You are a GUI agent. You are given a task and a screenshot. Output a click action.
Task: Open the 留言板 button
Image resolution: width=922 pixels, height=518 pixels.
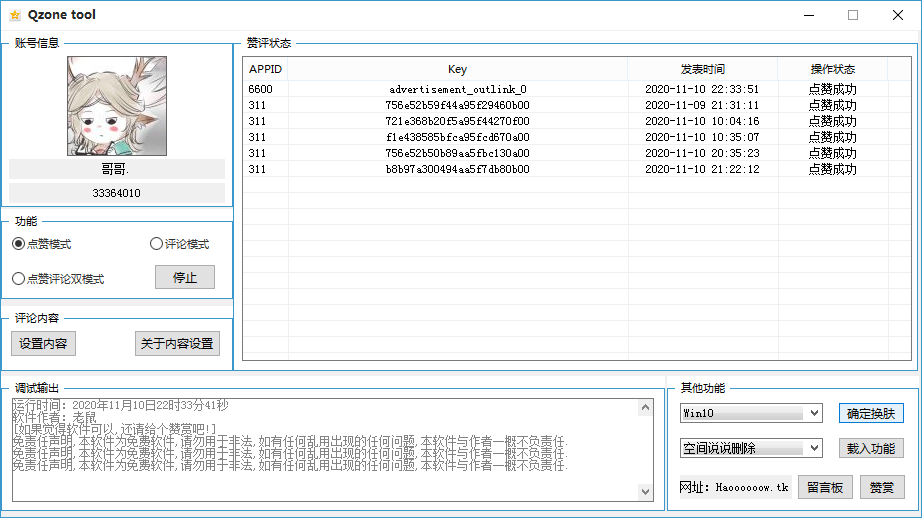click(825, 487)
